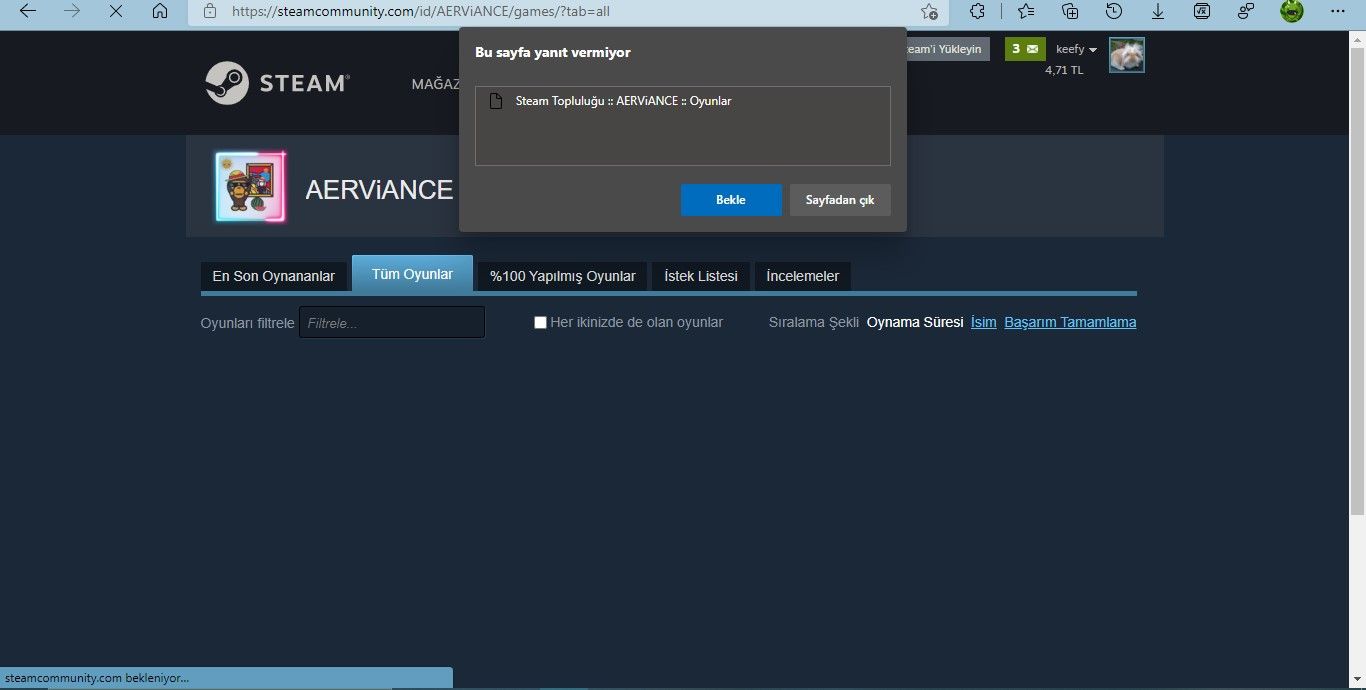This screenshot has width=1366, height=690.
Task: Open the MAĞAZA menu in Steam header
Action: [x=436, y=84]
